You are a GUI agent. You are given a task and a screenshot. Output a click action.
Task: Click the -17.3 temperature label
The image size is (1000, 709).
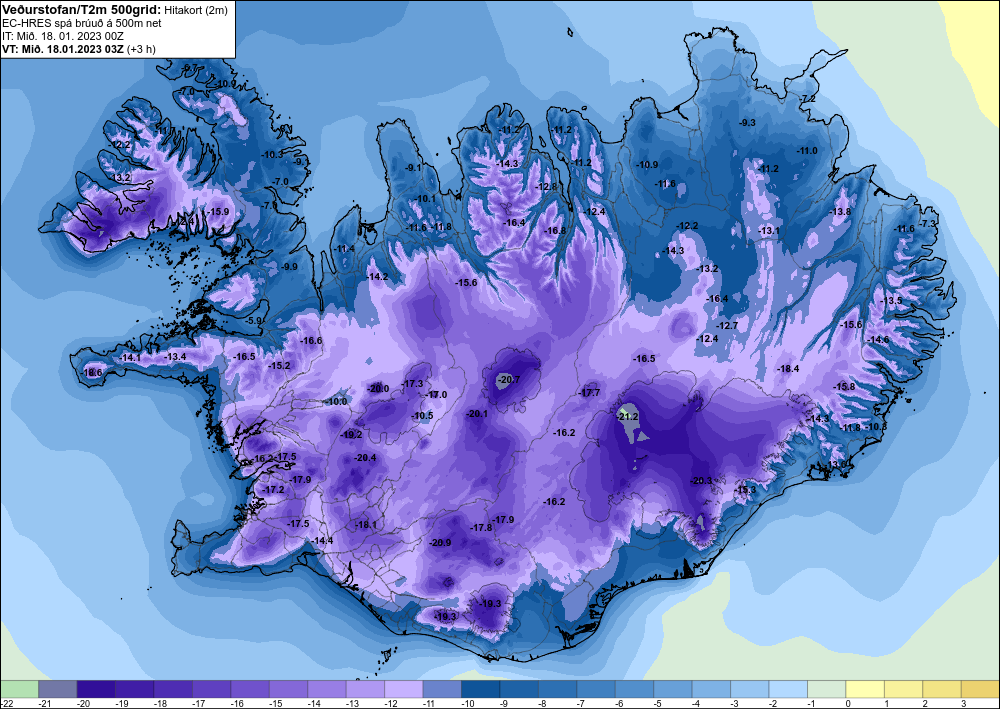(413, 384)
